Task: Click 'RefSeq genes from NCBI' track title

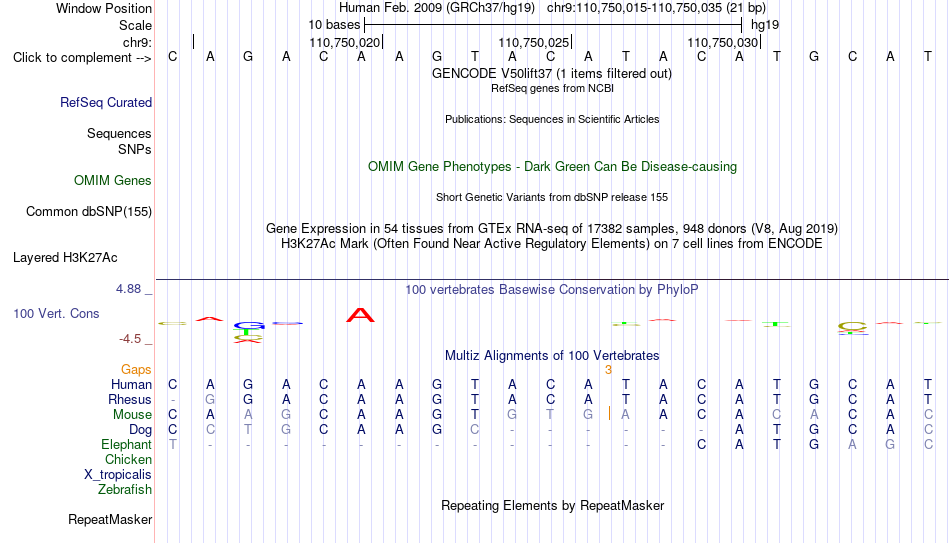Action: coord(553,88)
